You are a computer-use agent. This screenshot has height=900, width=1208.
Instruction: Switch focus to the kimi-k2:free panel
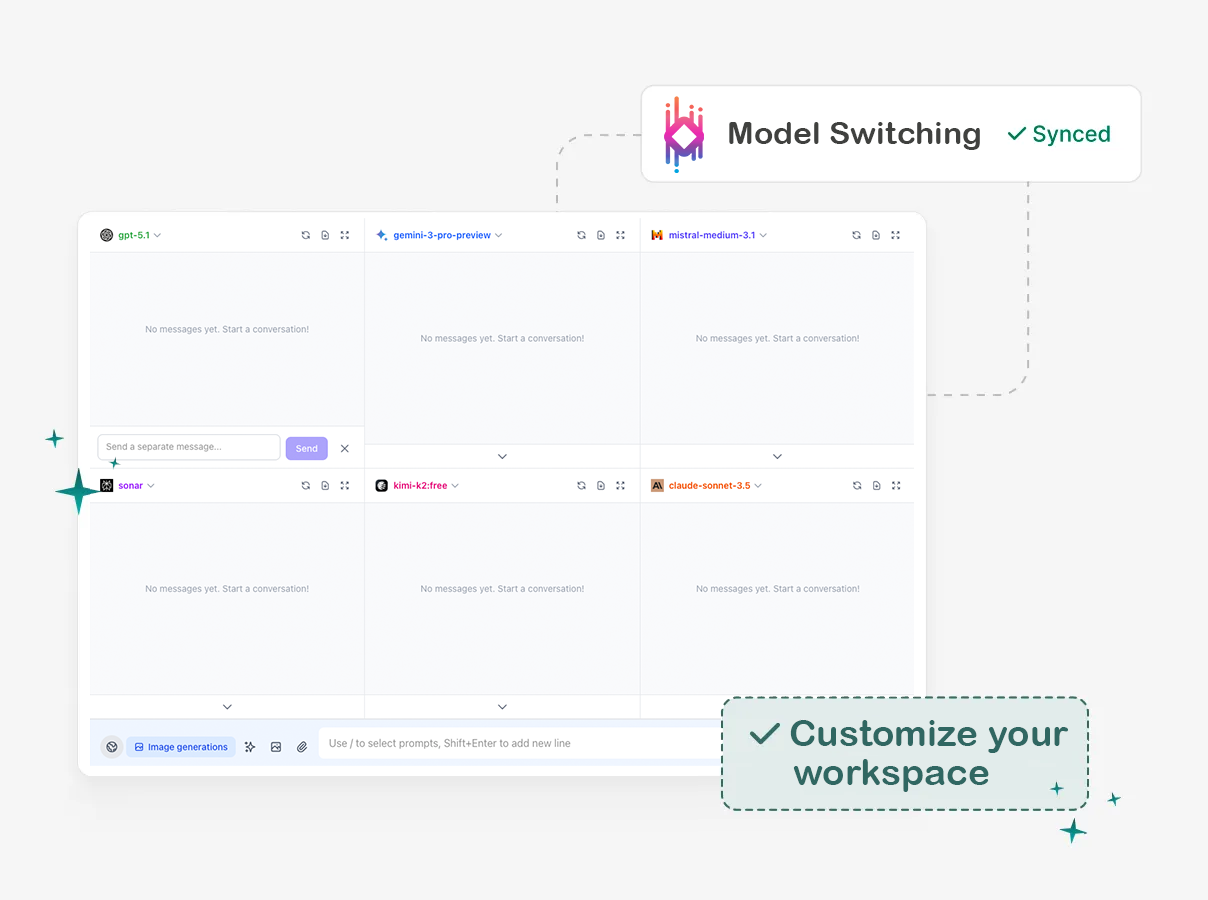point(420,485)
